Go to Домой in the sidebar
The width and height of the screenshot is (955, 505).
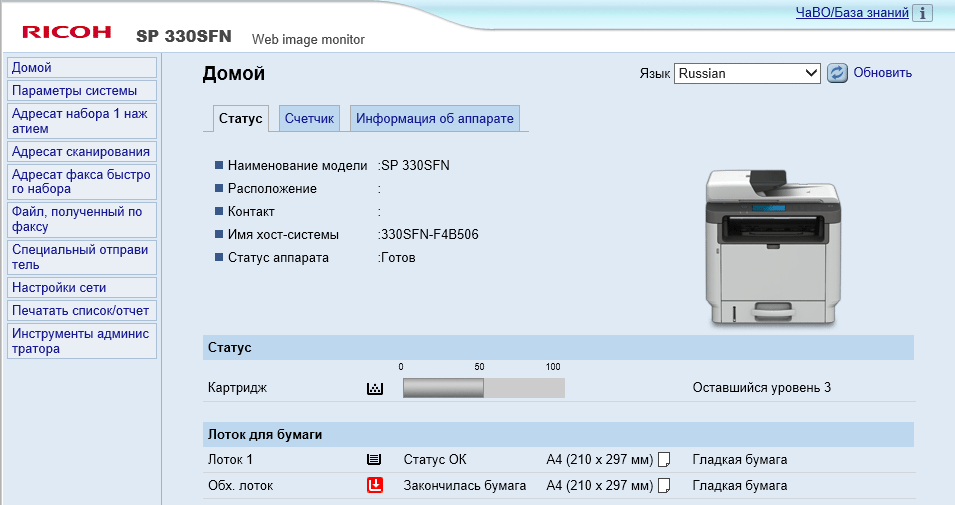click(82, 68)
